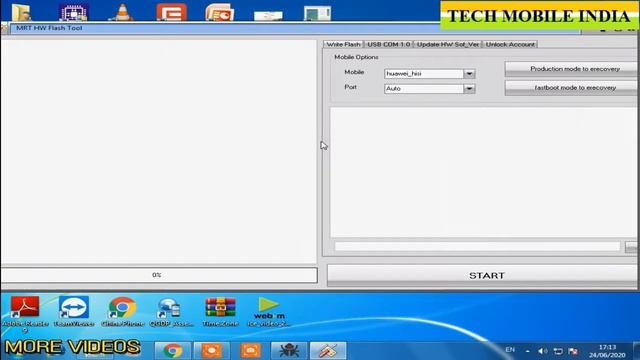Click the MRT tool taskbar icon
The width and height of the screenshot is (640, 360).
(328, 351)
